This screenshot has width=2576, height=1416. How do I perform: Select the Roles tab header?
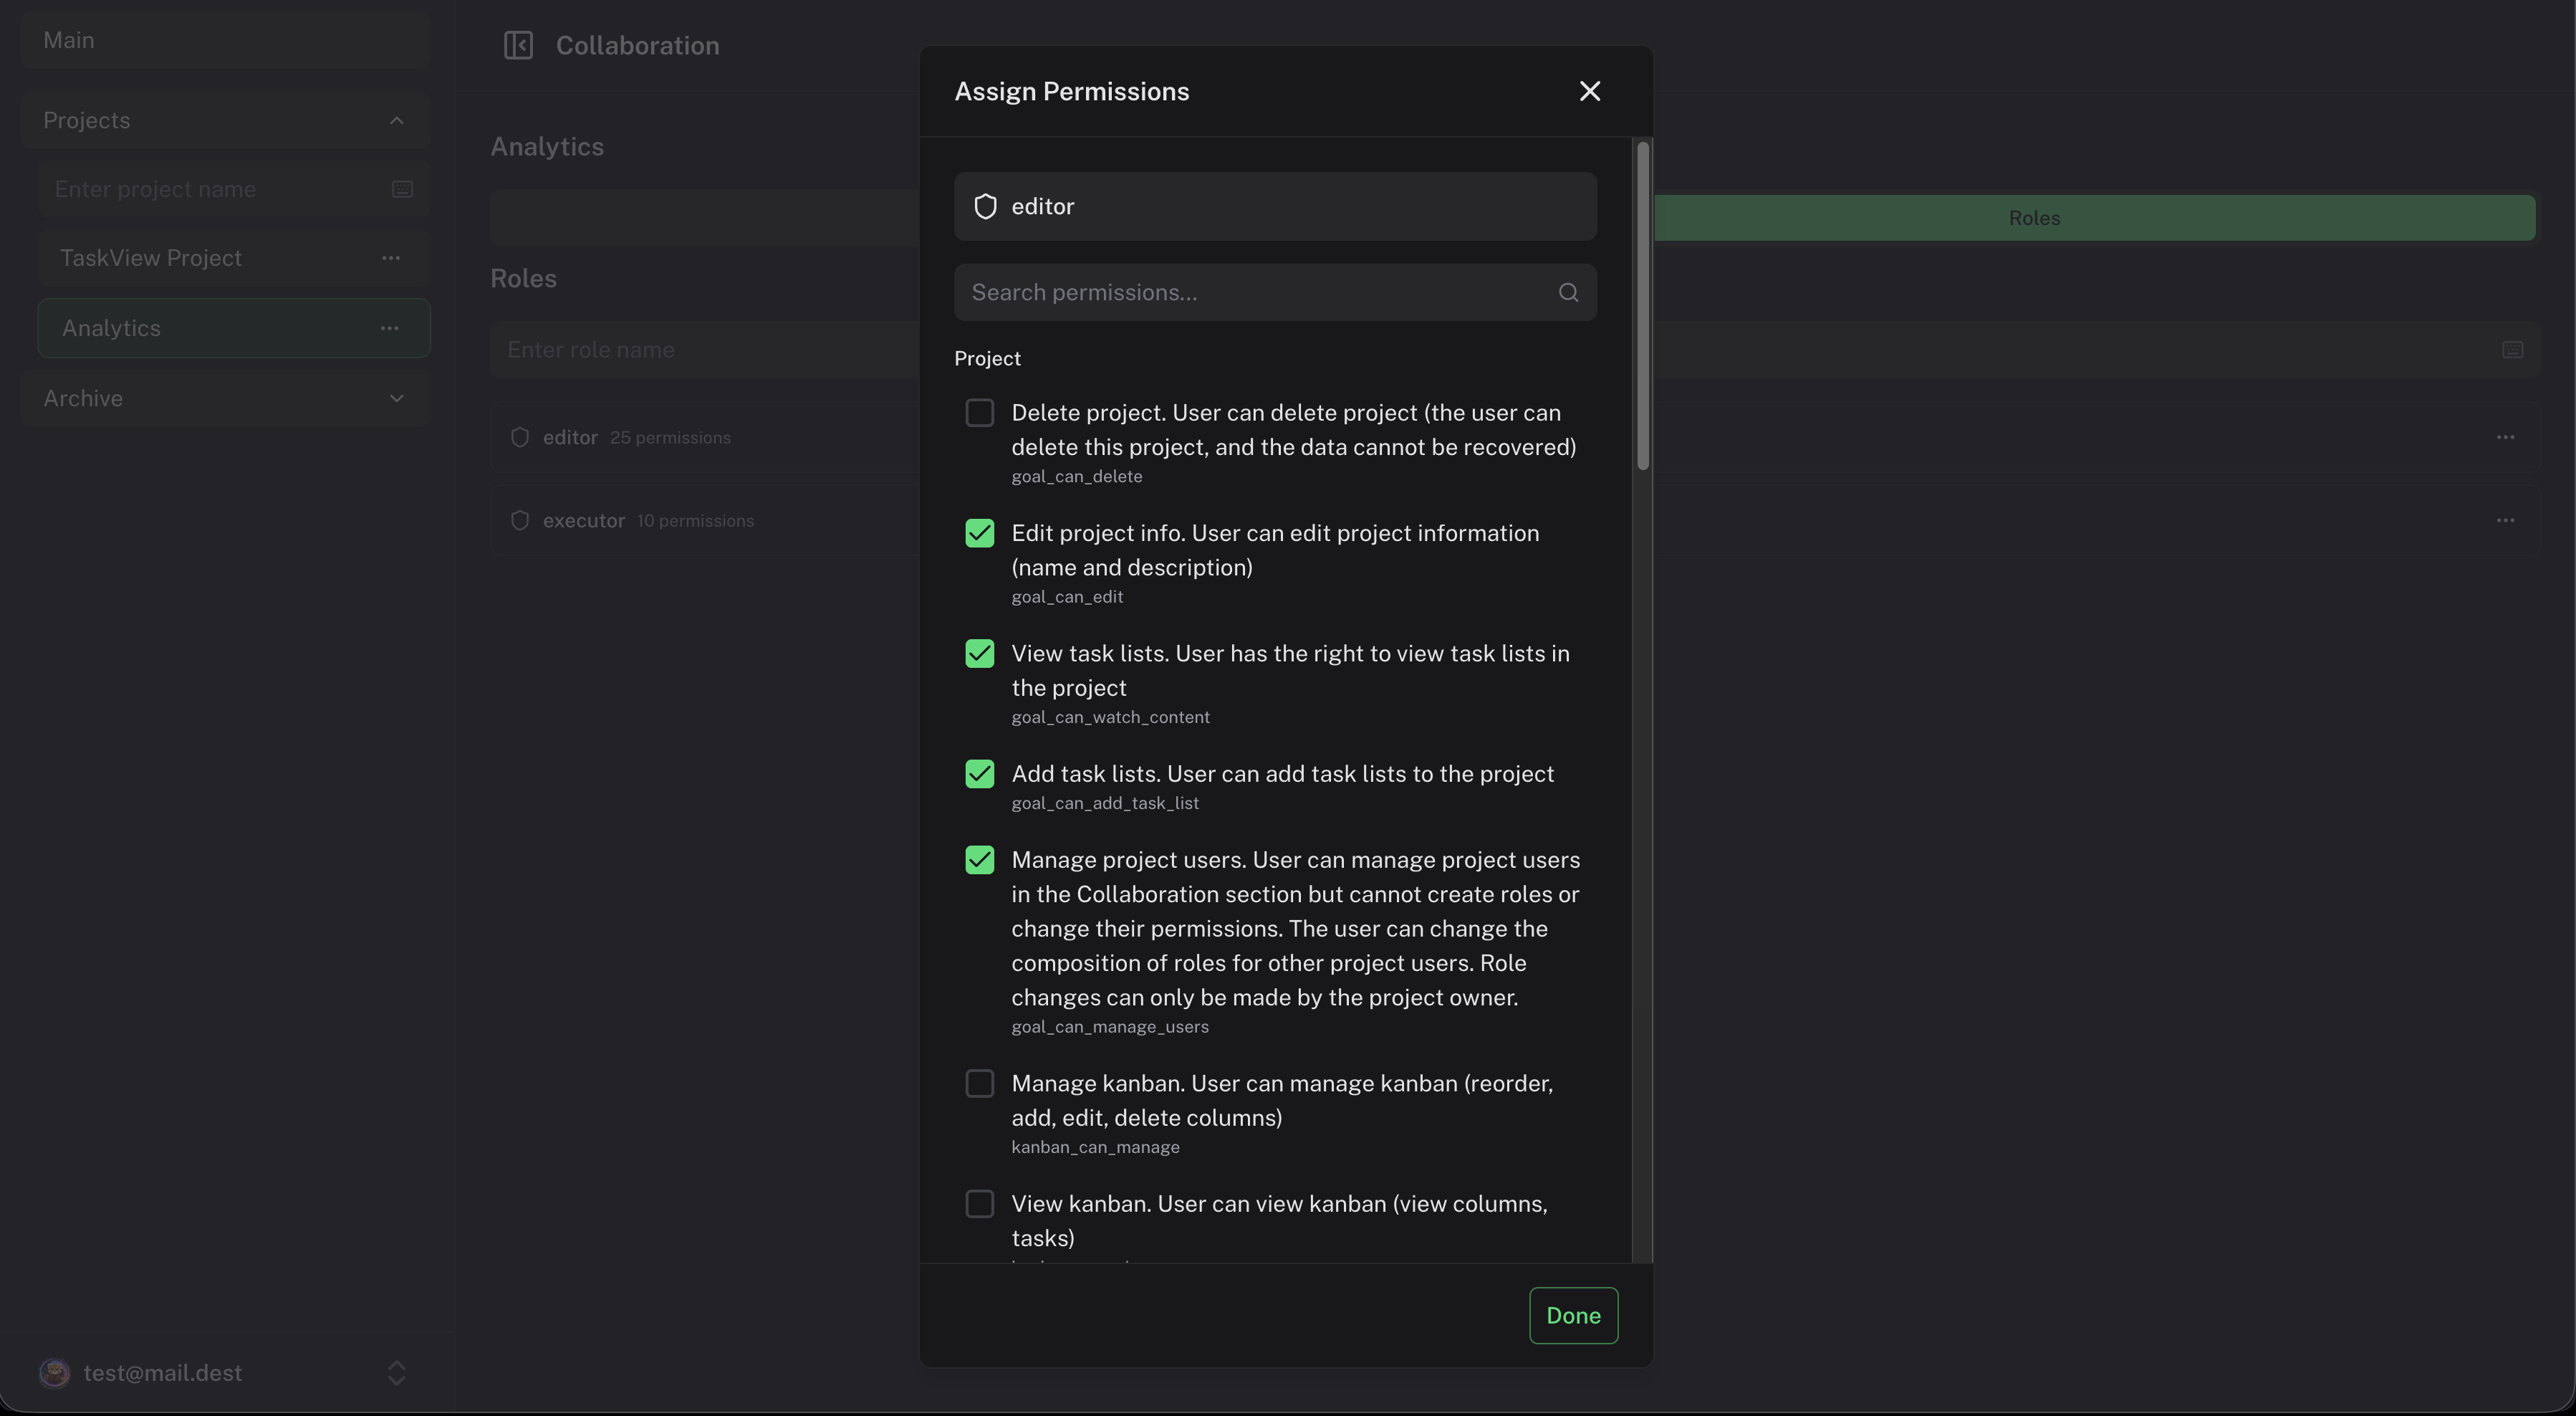click(x=2034, y=217)
